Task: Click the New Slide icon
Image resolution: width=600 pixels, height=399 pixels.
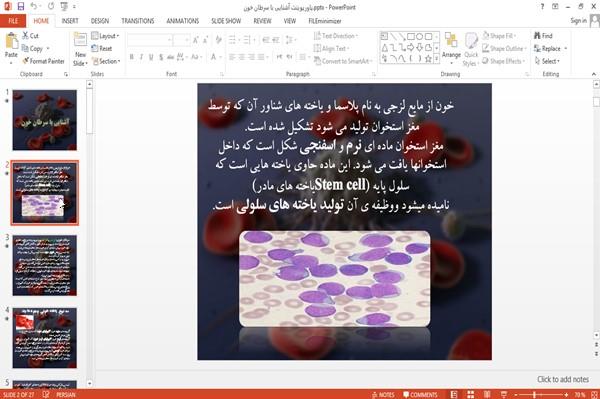Action: 80,40
